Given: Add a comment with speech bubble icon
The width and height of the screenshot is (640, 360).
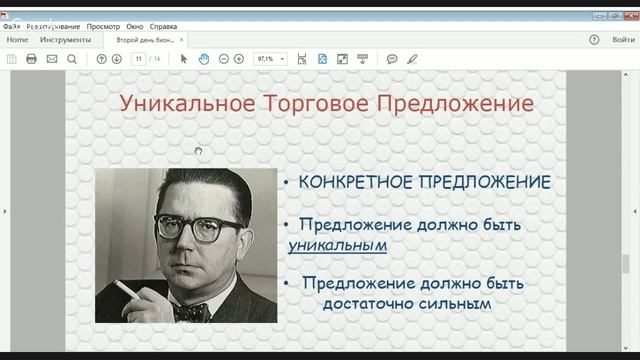Looking at the screenshot, I should coord(392,59).
